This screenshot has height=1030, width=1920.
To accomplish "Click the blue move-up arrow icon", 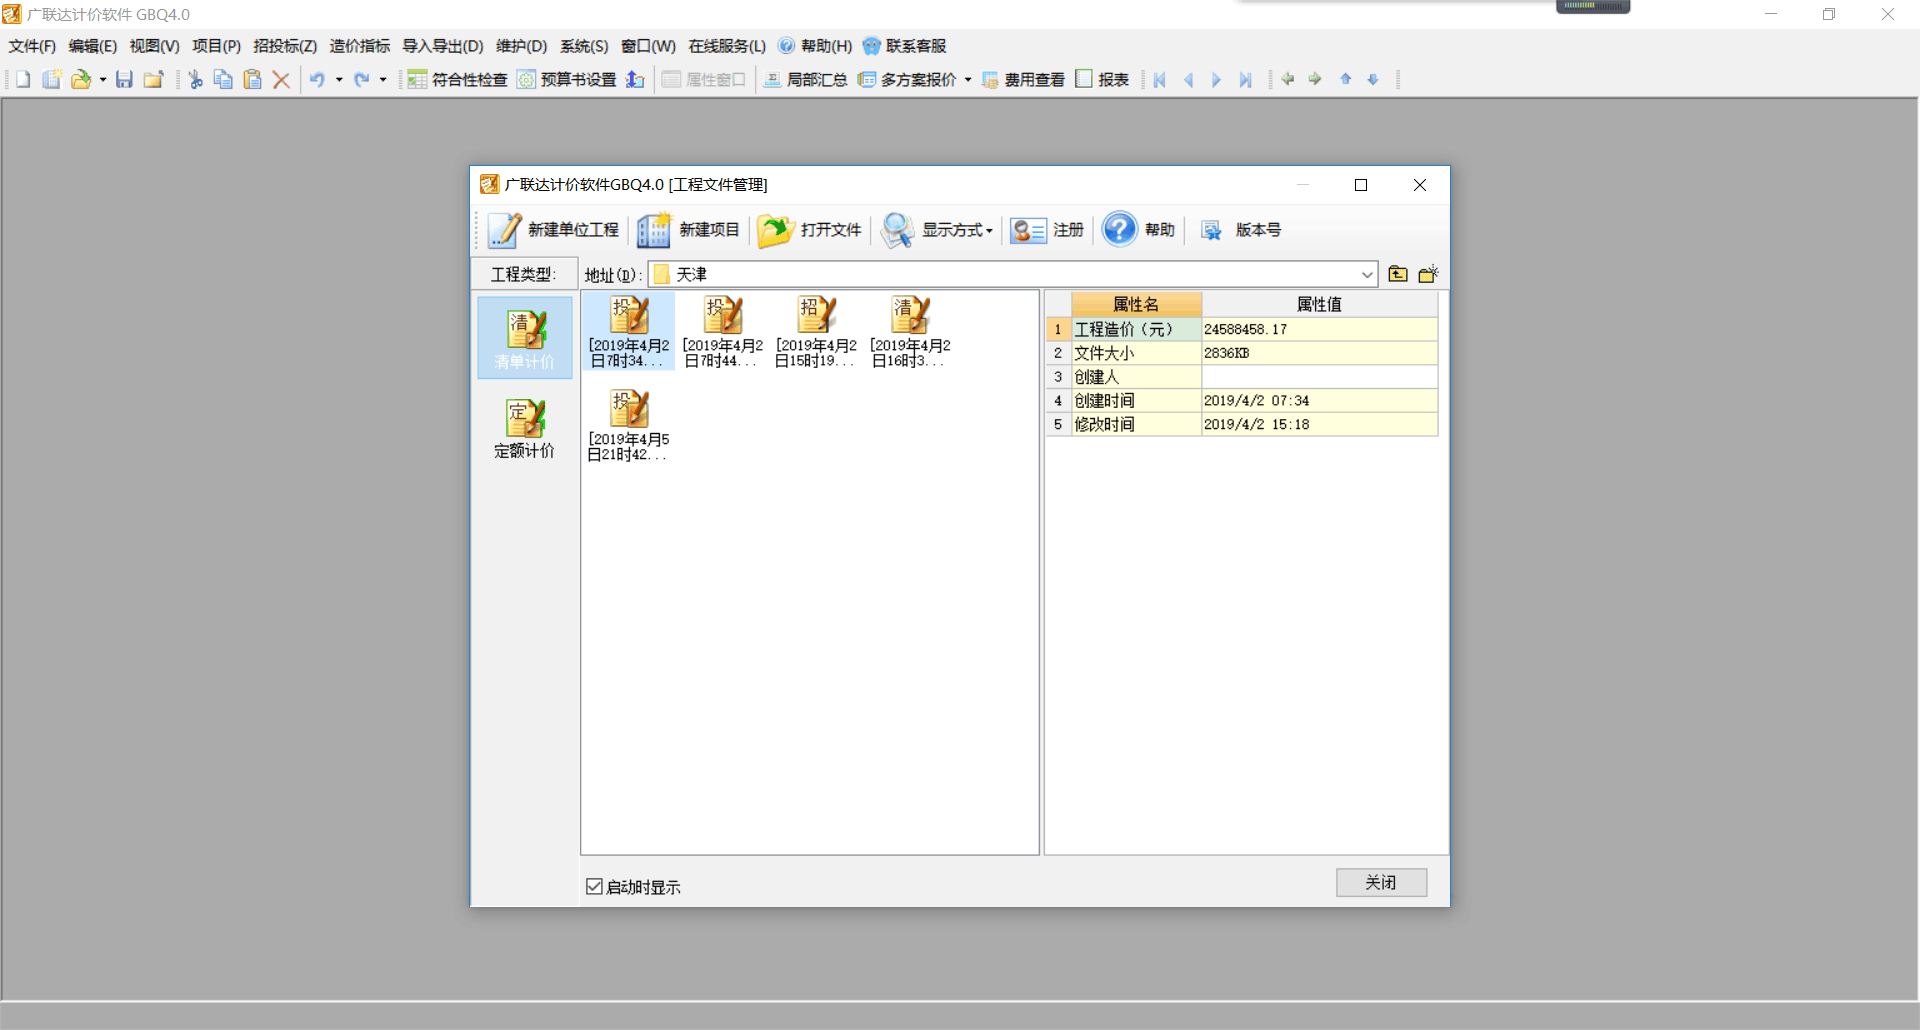I will pyautogui.click(x=1346, y=79).
